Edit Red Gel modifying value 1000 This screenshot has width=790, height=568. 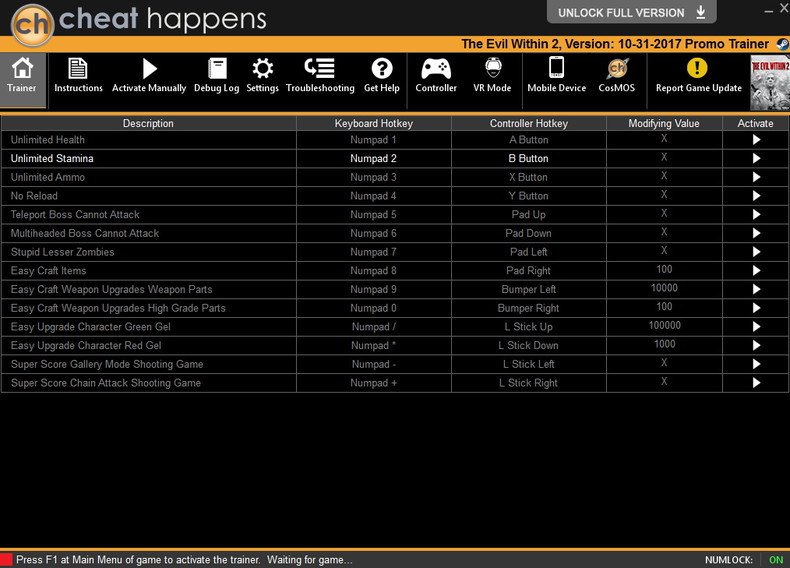664,344
